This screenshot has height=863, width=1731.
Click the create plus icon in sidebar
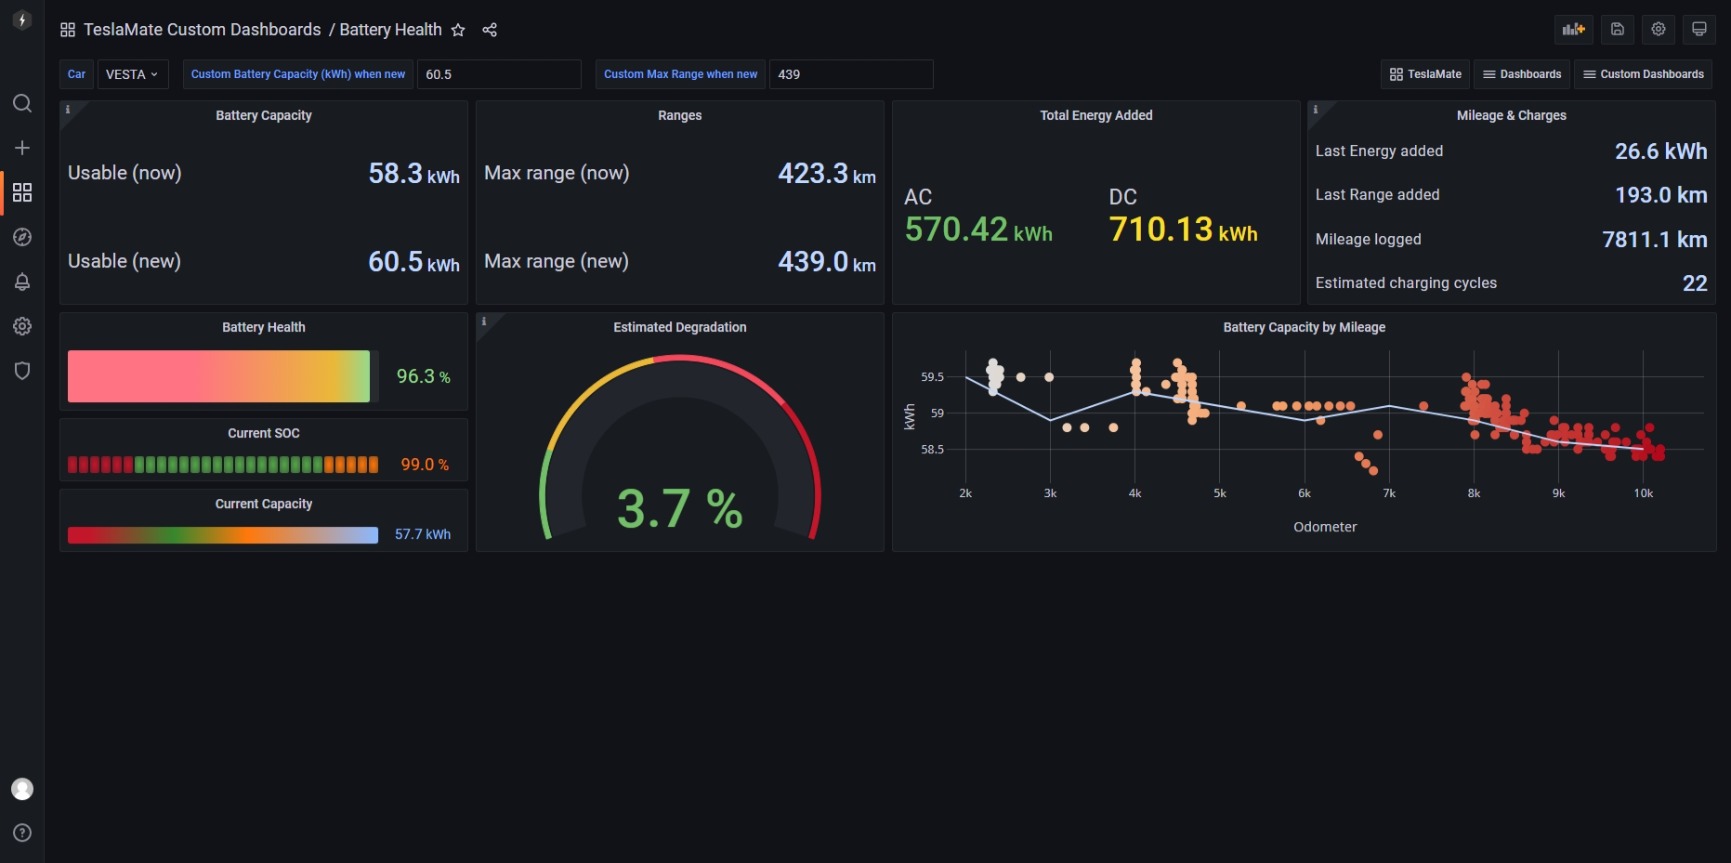pyautogui.click(x=22, y=148)
